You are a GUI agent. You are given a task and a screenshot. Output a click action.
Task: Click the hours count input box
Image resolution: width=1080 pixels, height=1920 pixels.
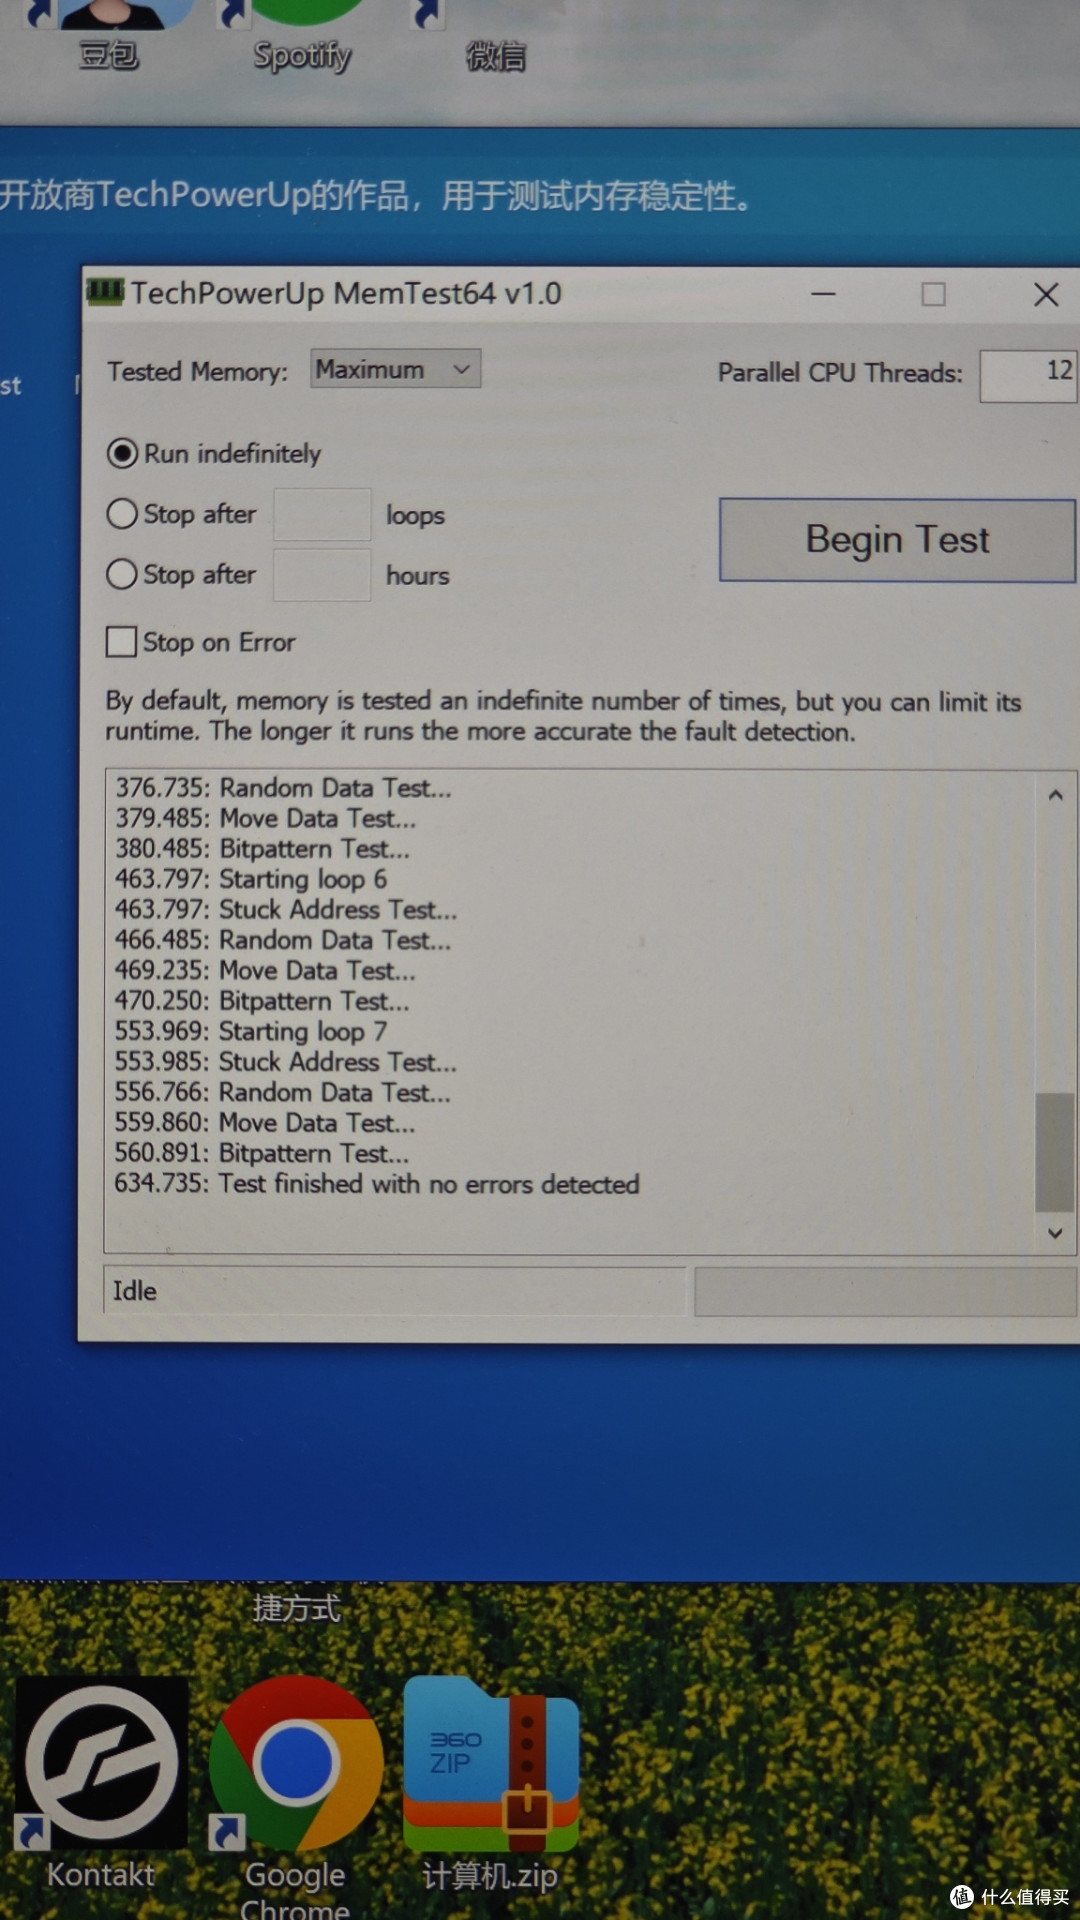click(x=322, y=575)
